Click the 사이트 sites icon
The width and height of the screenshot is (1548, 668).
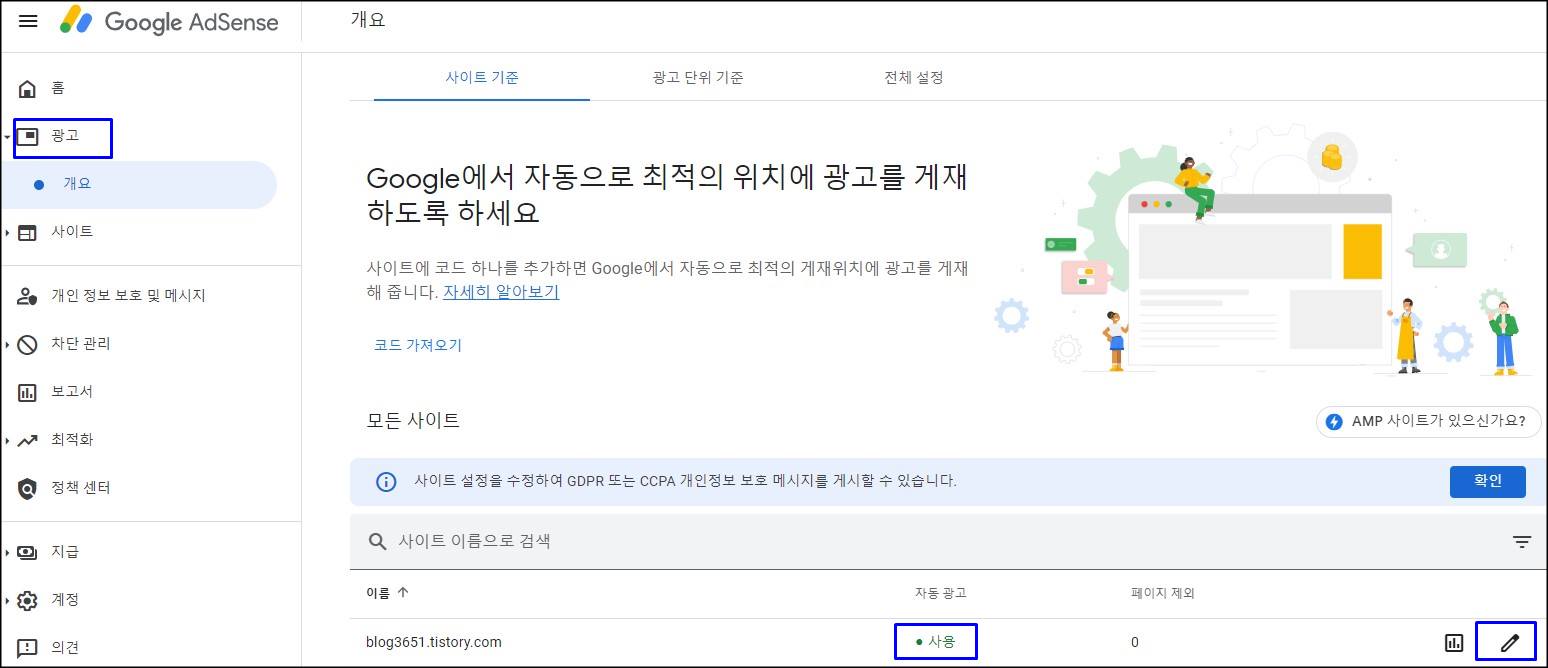pos(28,232)
